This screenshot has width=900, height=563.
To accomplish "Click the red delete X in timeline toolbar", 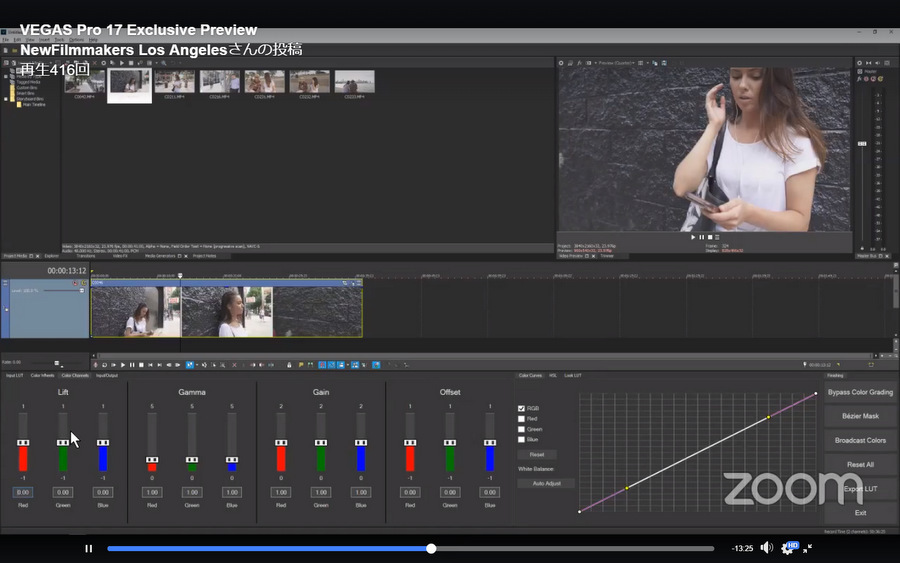I will tap(234, 364).
